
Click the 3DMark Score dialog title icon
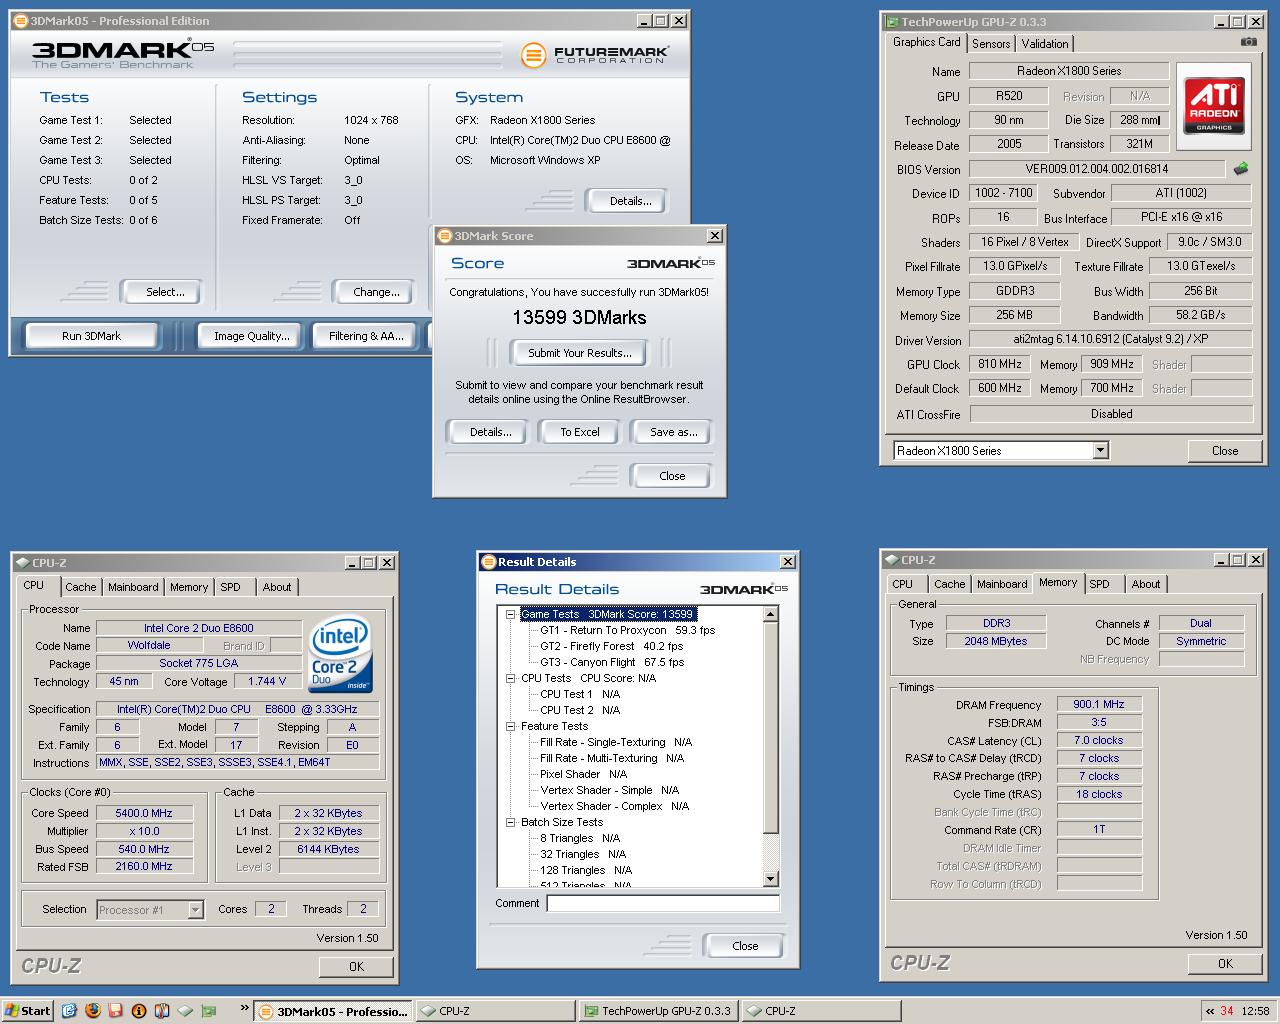point(445,235)
